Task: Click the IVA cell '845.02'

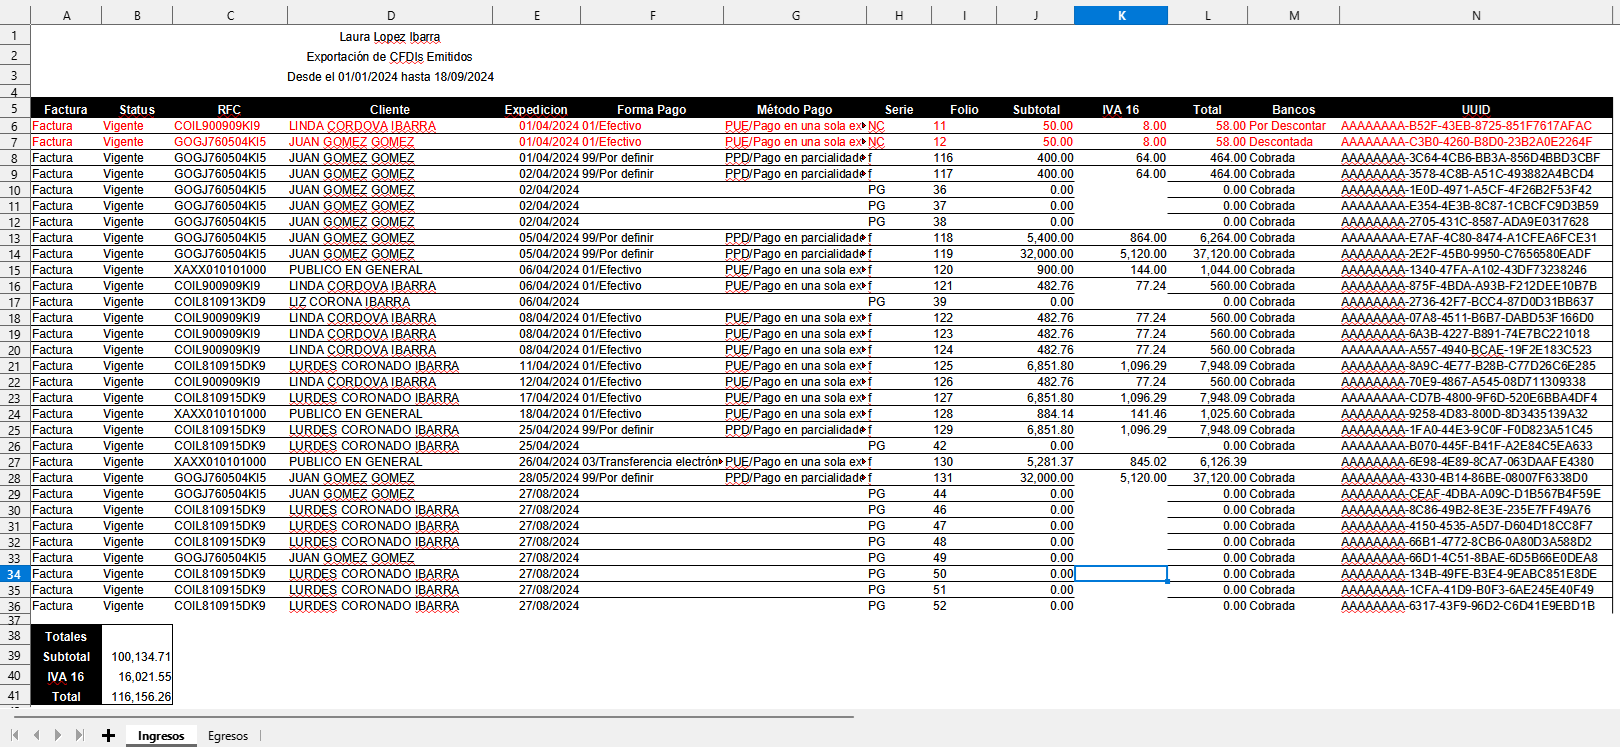Action: 1121,462
